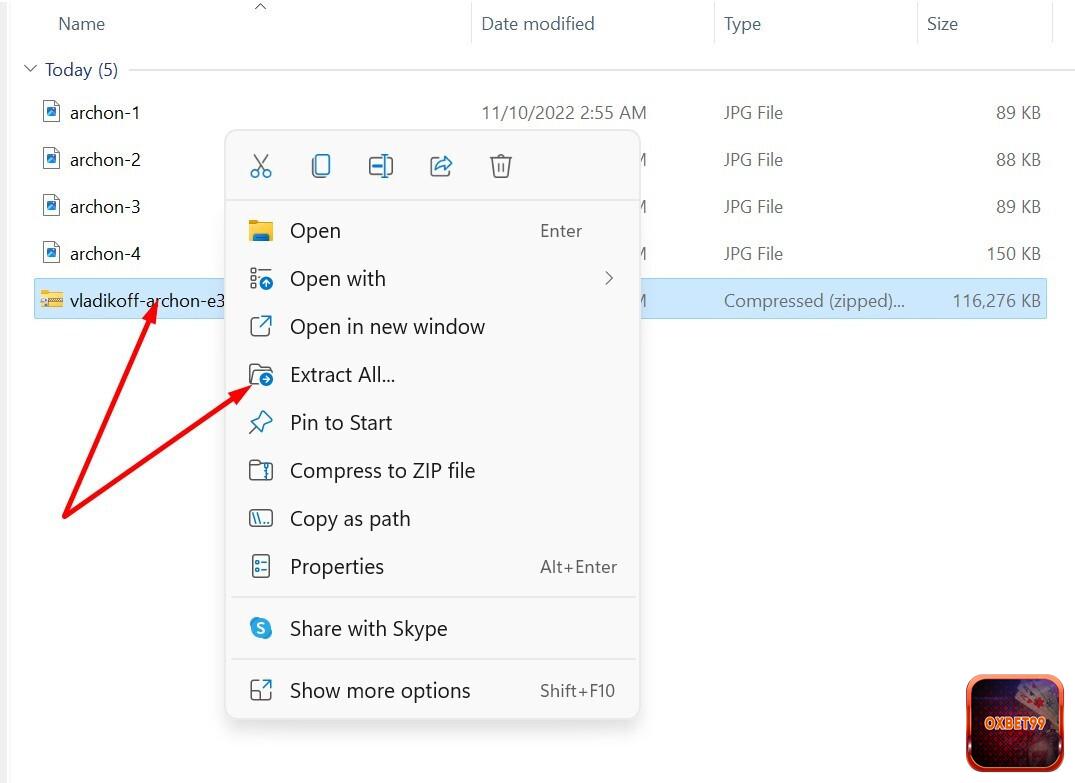The height and width of the screenshot is (783, 1075).
Task: Click the Open with submenu arrow
Action: point(609,278)
